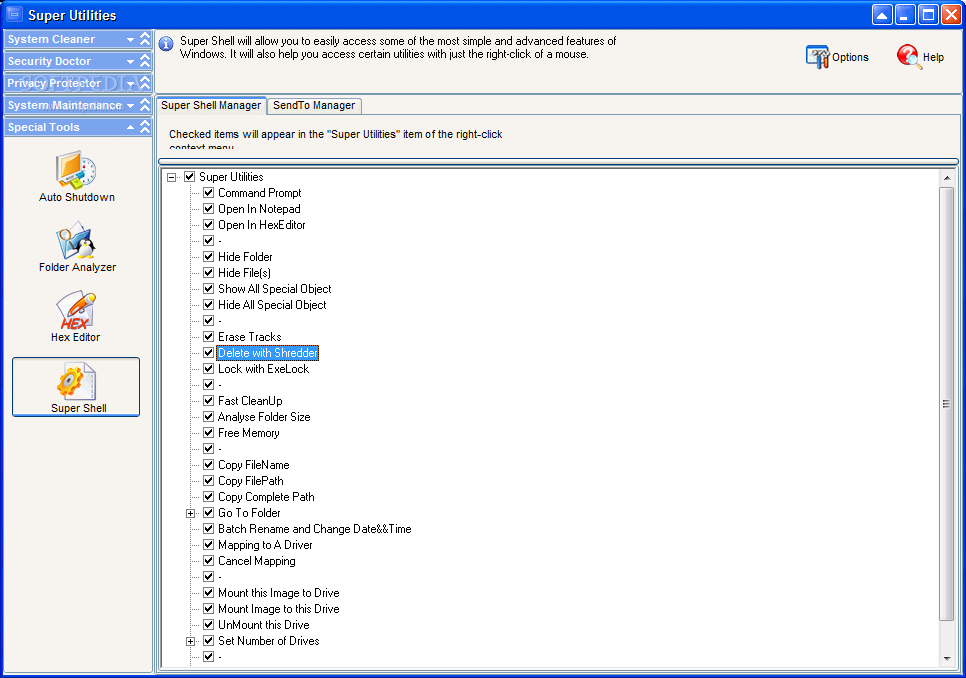
Task: Select Mount Image to this Drive item
Action: tap(278, 609)
